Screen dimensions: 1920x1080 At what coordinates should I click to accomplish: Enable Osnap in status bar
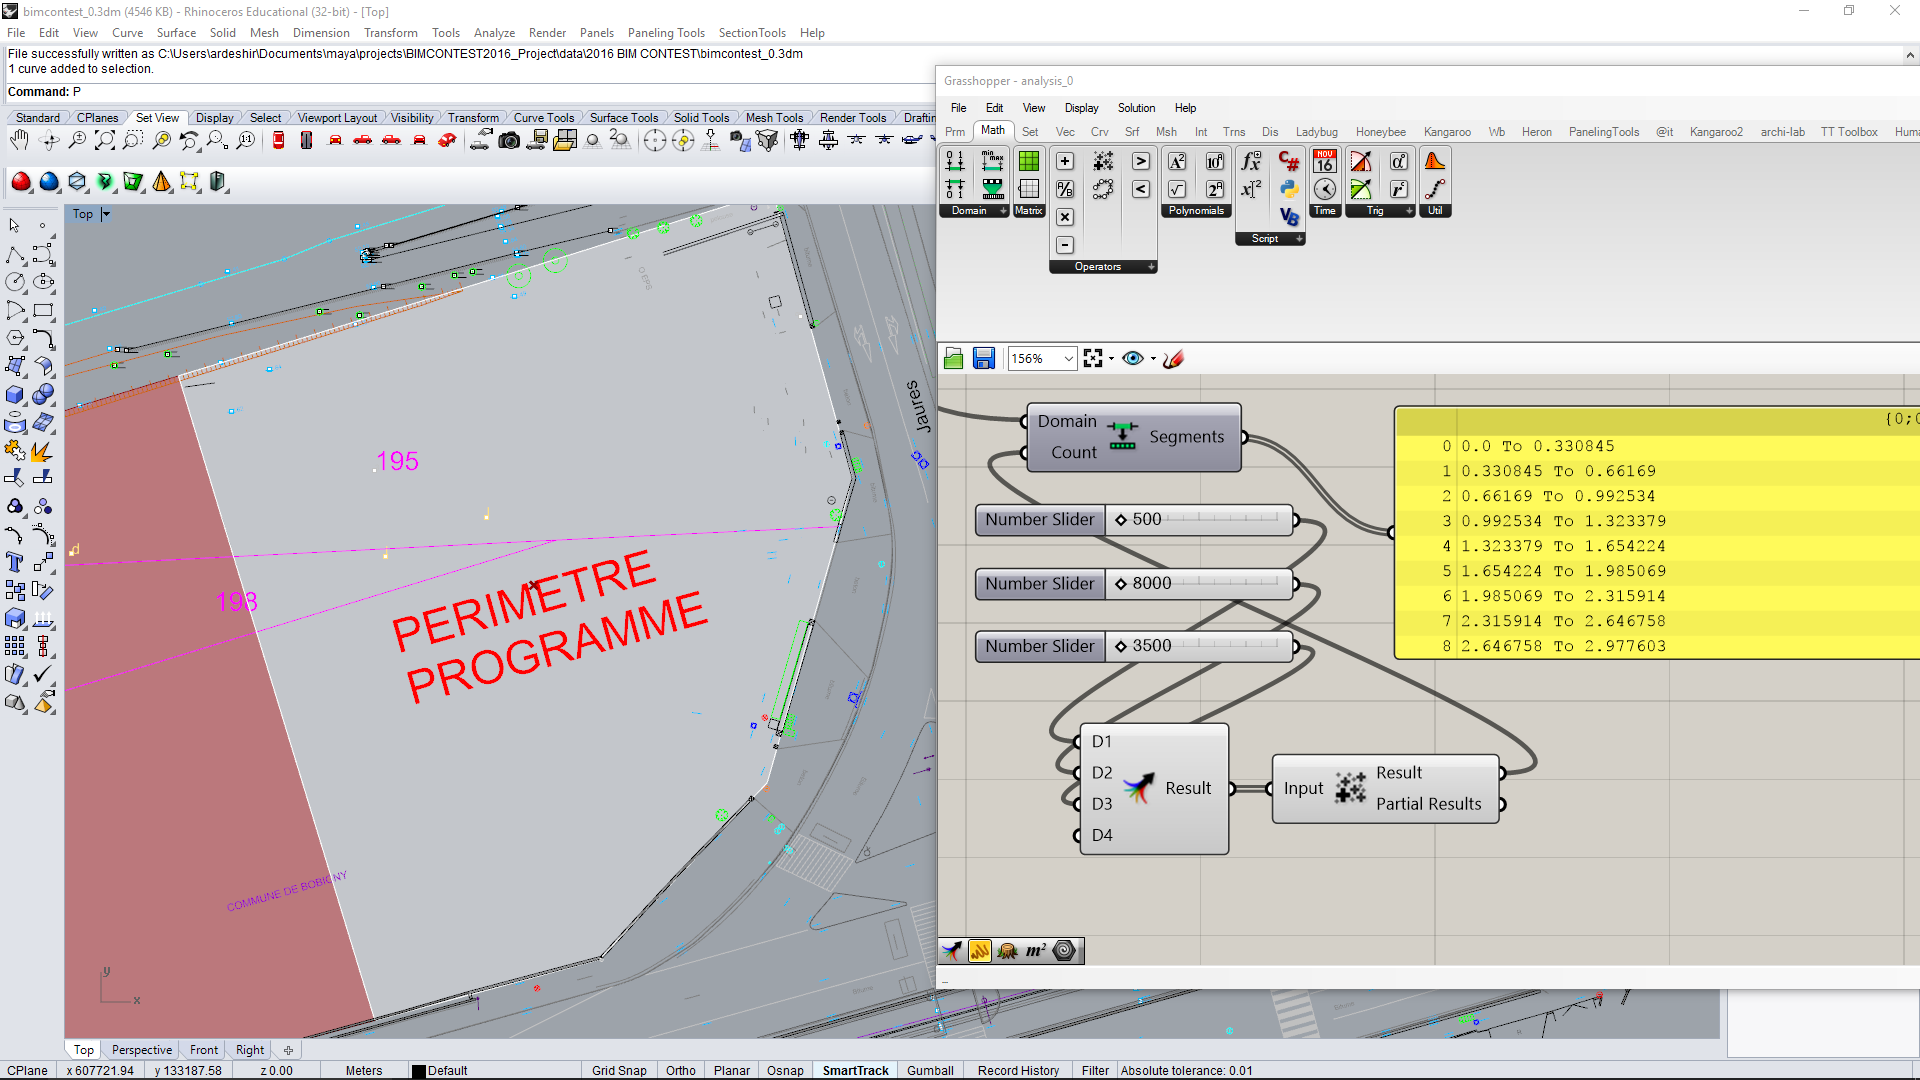[x=785, y=1070]
